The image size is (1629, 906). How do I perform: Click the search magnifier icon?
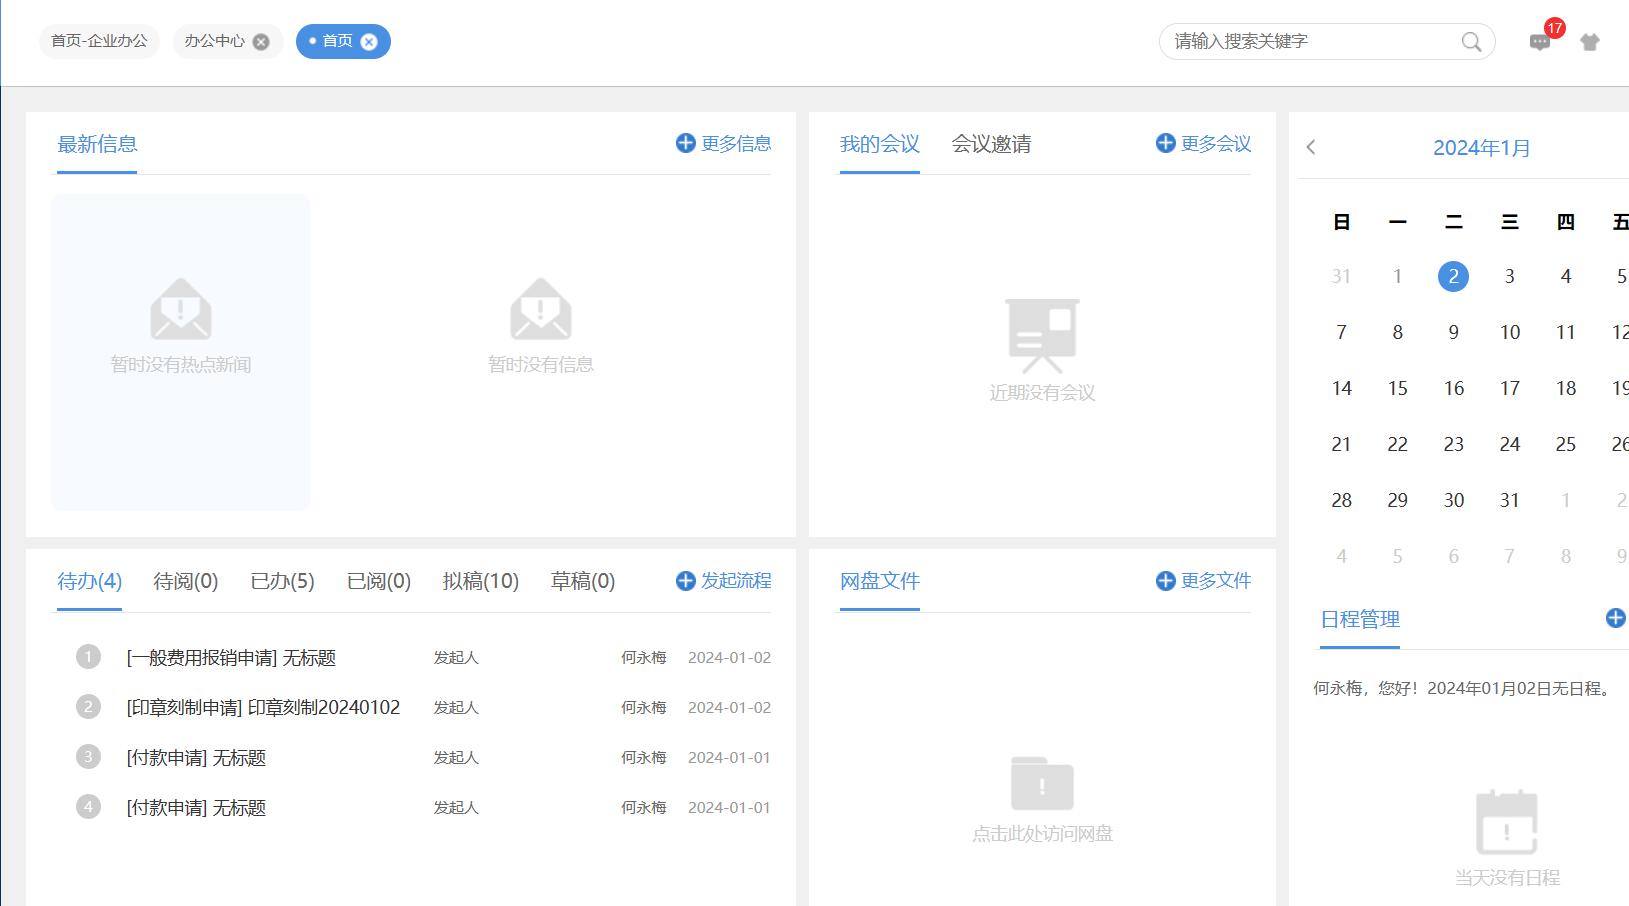[x=1470, y=42]
